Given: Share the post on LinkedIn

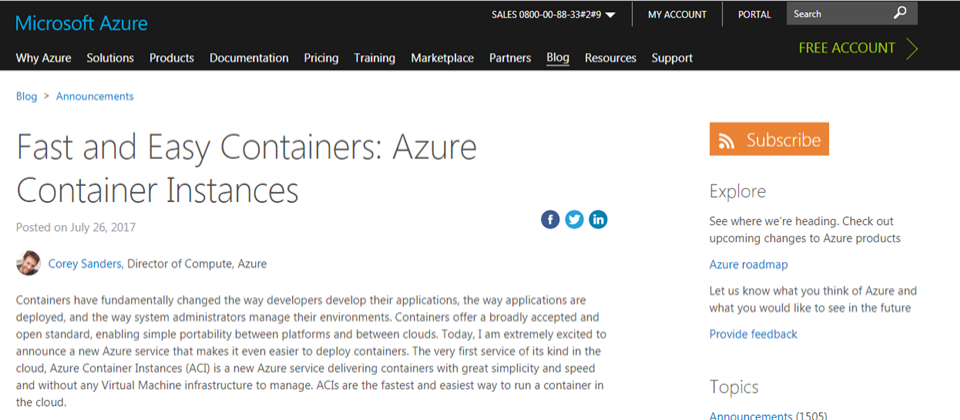Looking at the screenshot, I should (x=598, y=219).
